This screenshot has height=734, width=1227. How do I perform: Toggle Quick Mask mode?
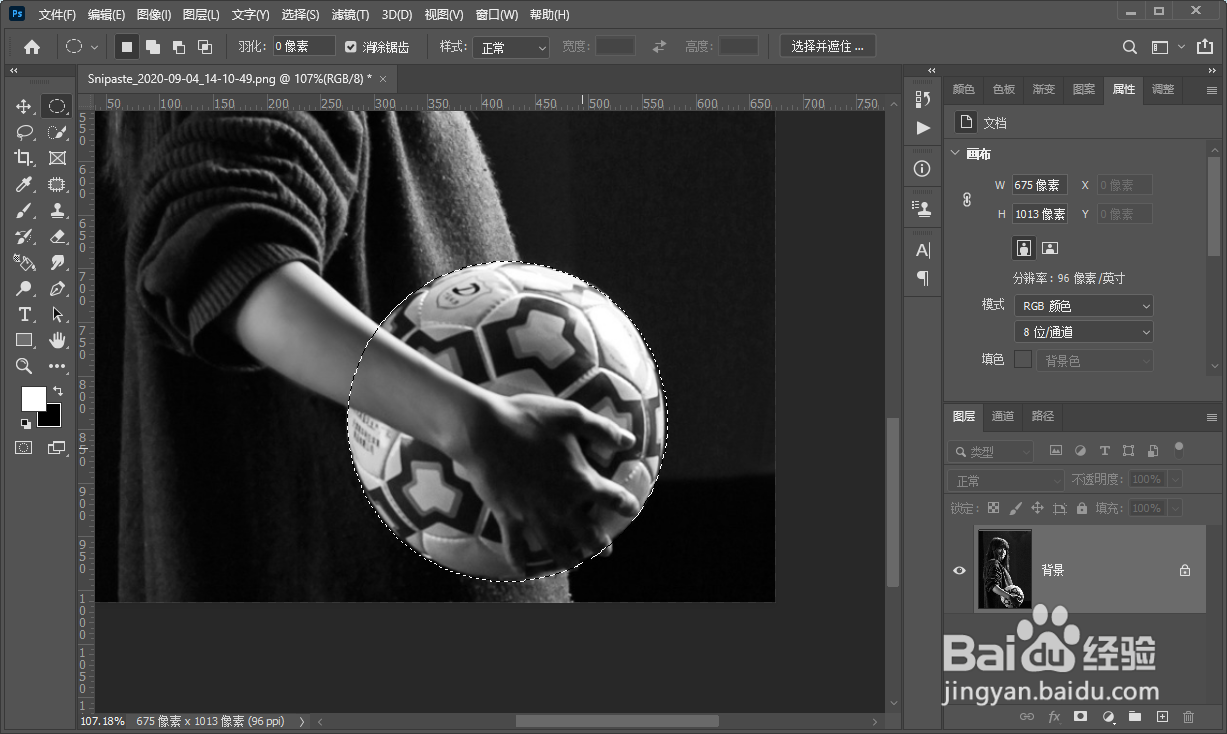[x=24, y=448]
